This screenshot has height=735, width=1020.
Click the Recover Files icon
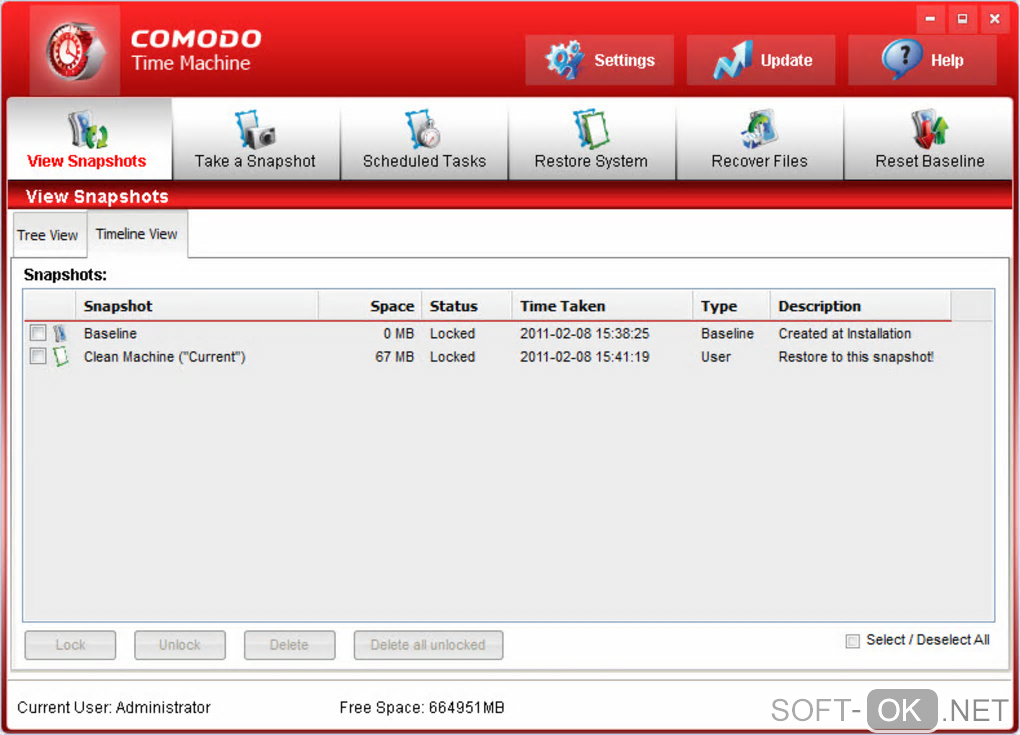(759, 129)
